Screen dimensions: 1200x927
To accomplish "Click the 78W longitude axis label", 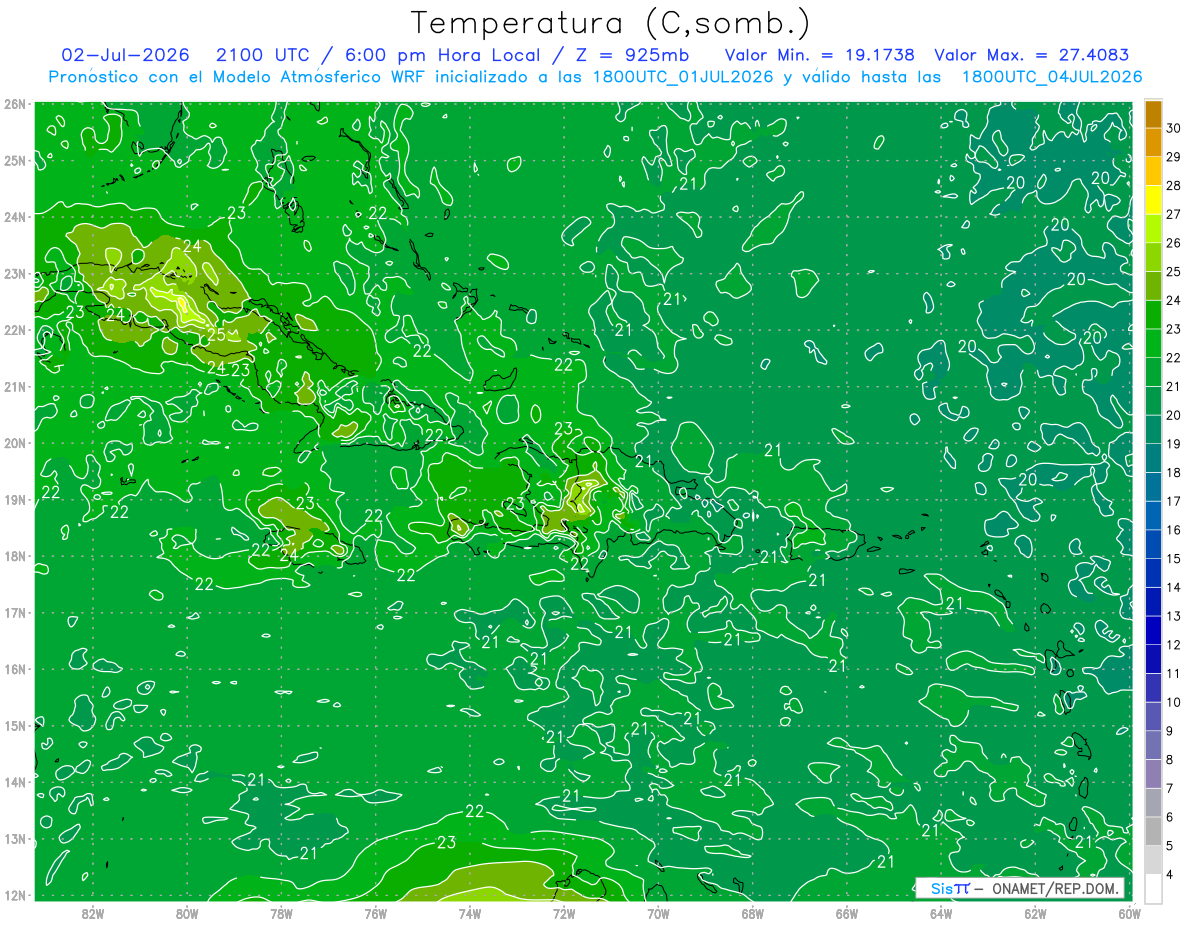I will pos(281,912).
